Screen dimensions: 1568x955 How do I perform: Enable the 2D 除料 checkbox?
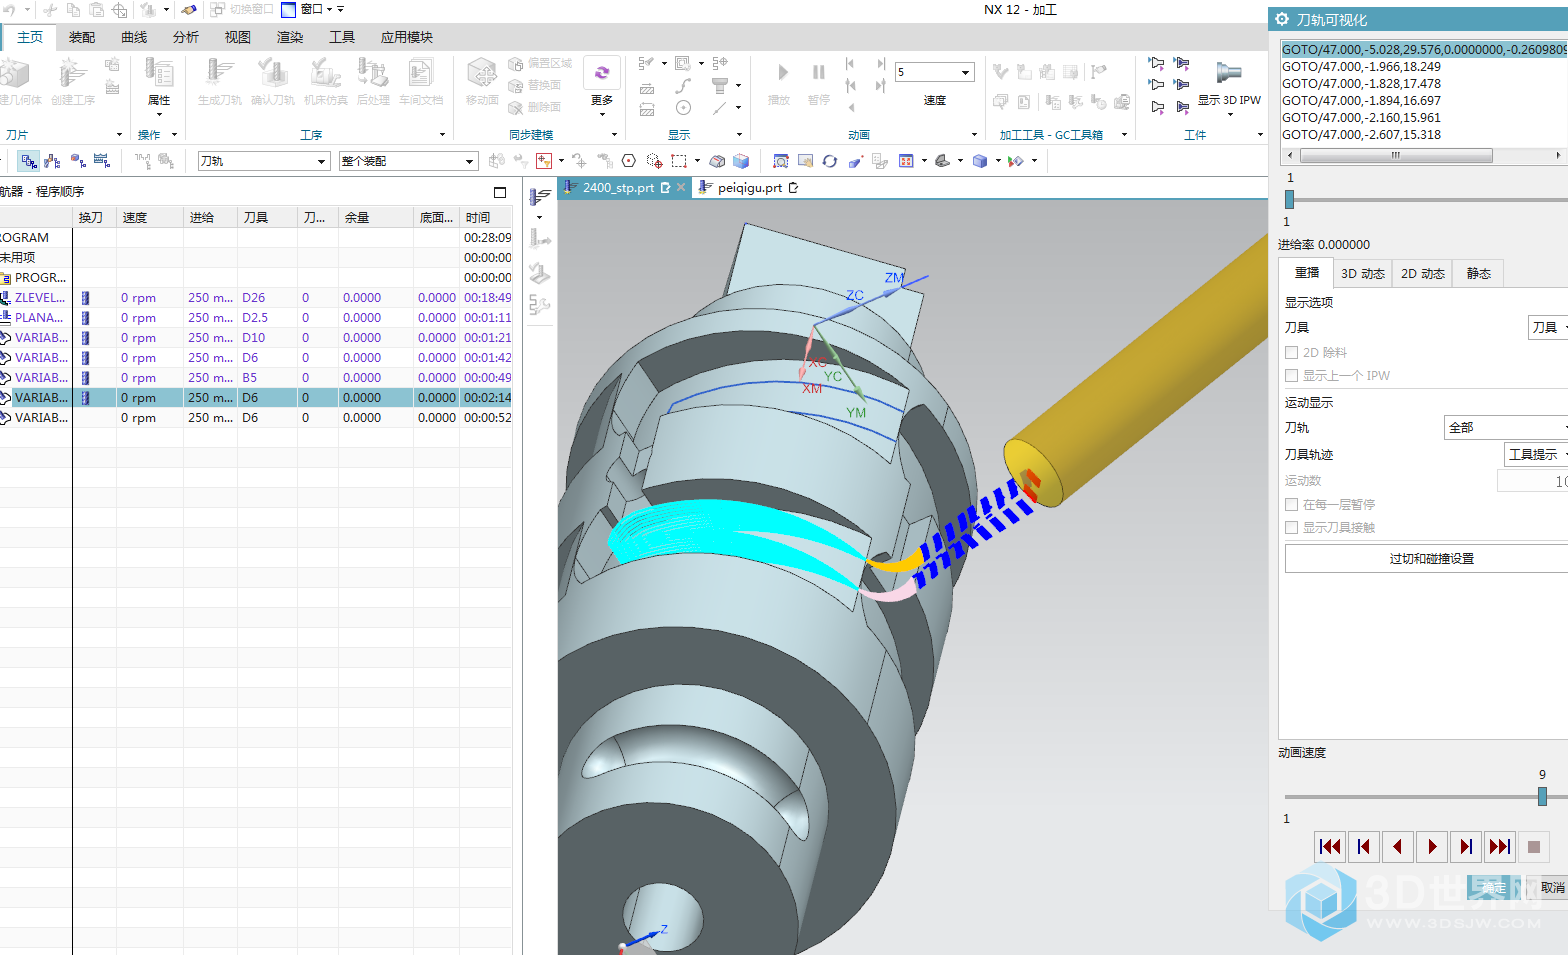pyautogui.click(x=1292, y=353)
